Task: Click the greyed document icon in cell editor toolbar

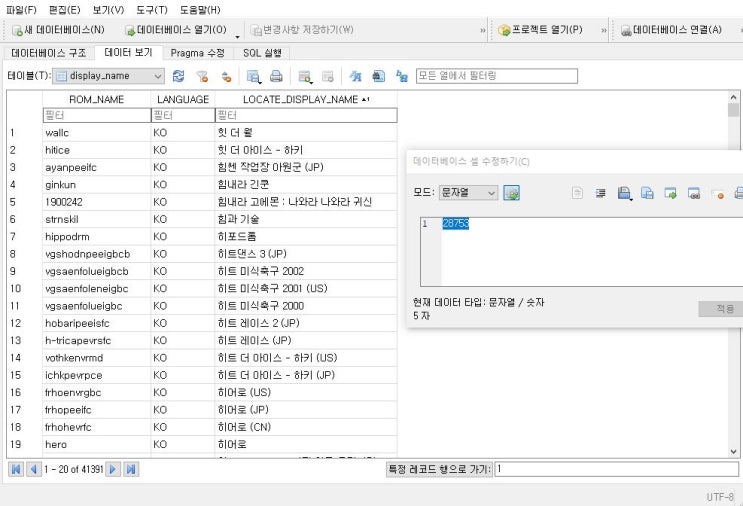Action: (x=577, y=193)
